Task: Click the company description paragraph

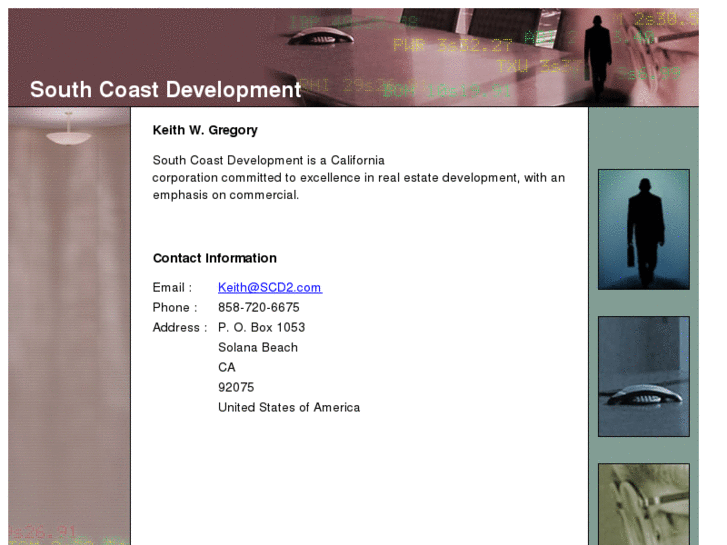Action: pos(358,178)
